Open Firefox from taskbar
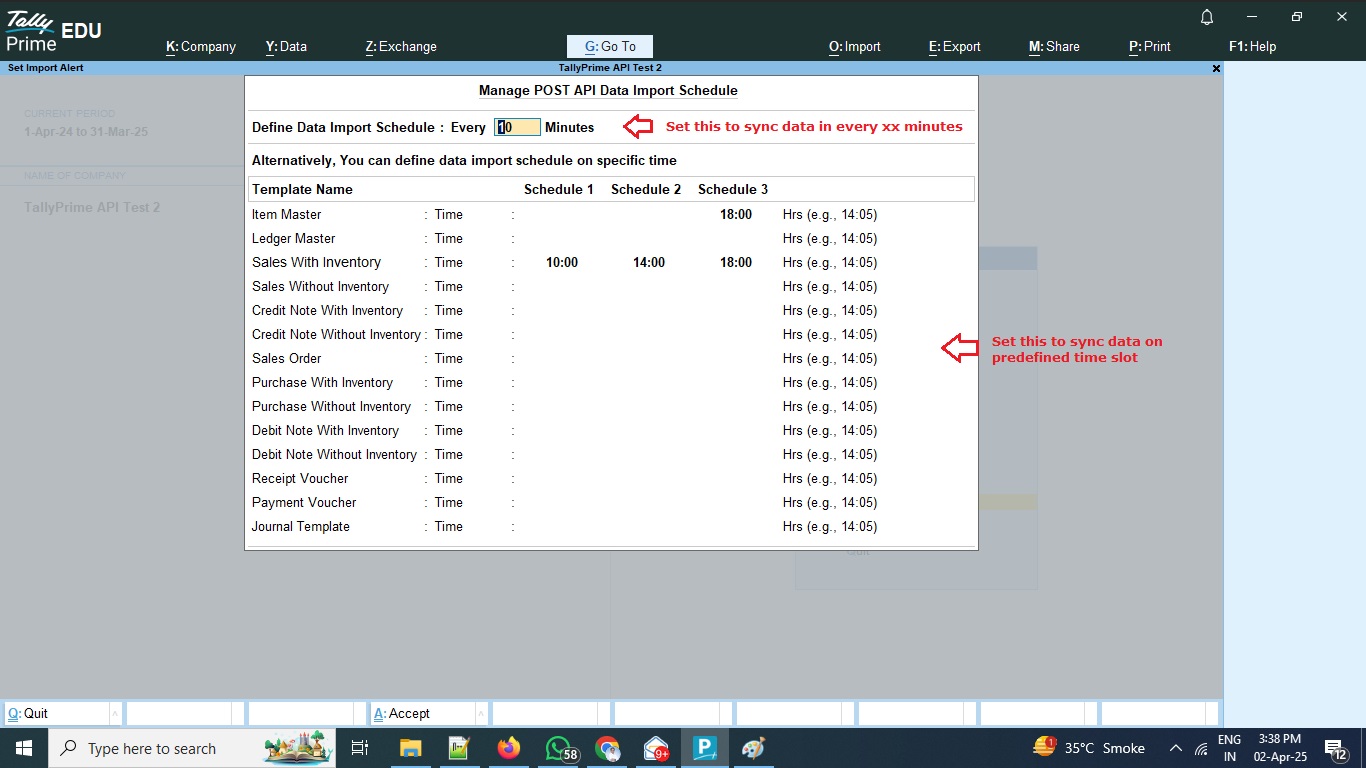Image resolution: width=1366 pixels, height=768 pixels. pyautogui.click(x=509, y=748)
